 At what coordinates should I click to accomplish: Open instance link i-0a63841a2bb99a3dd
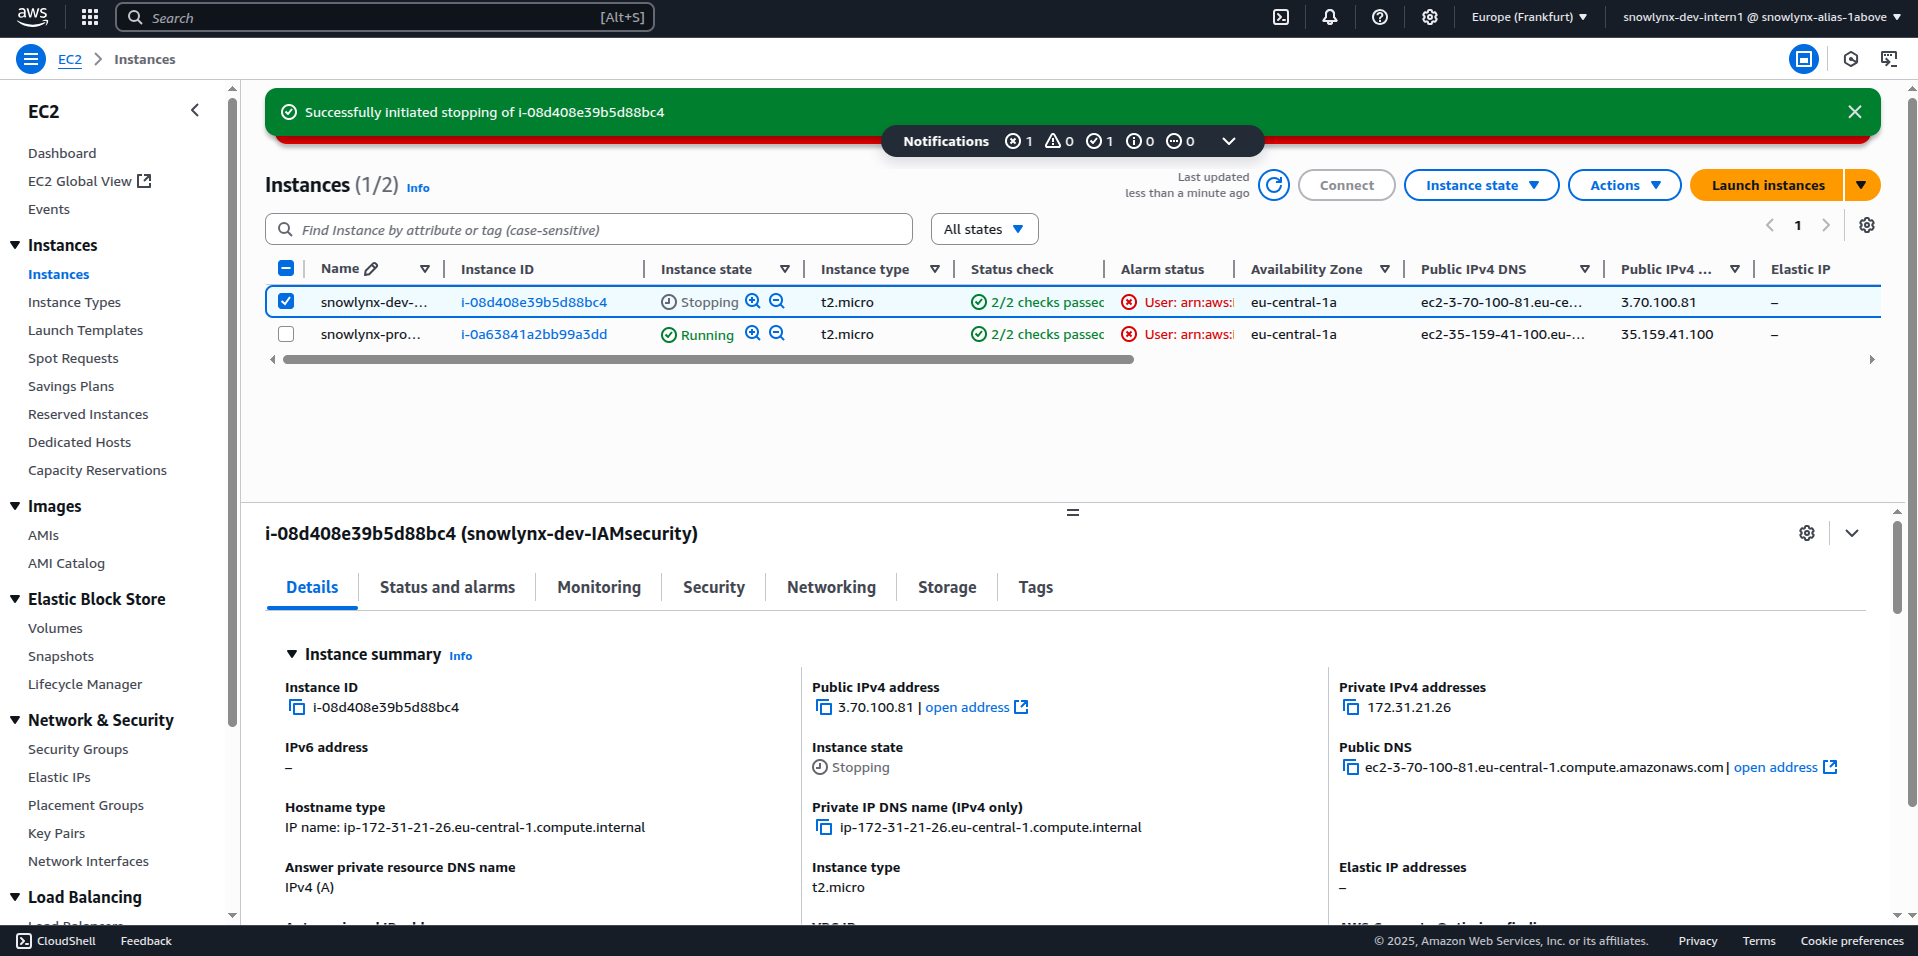533,335
